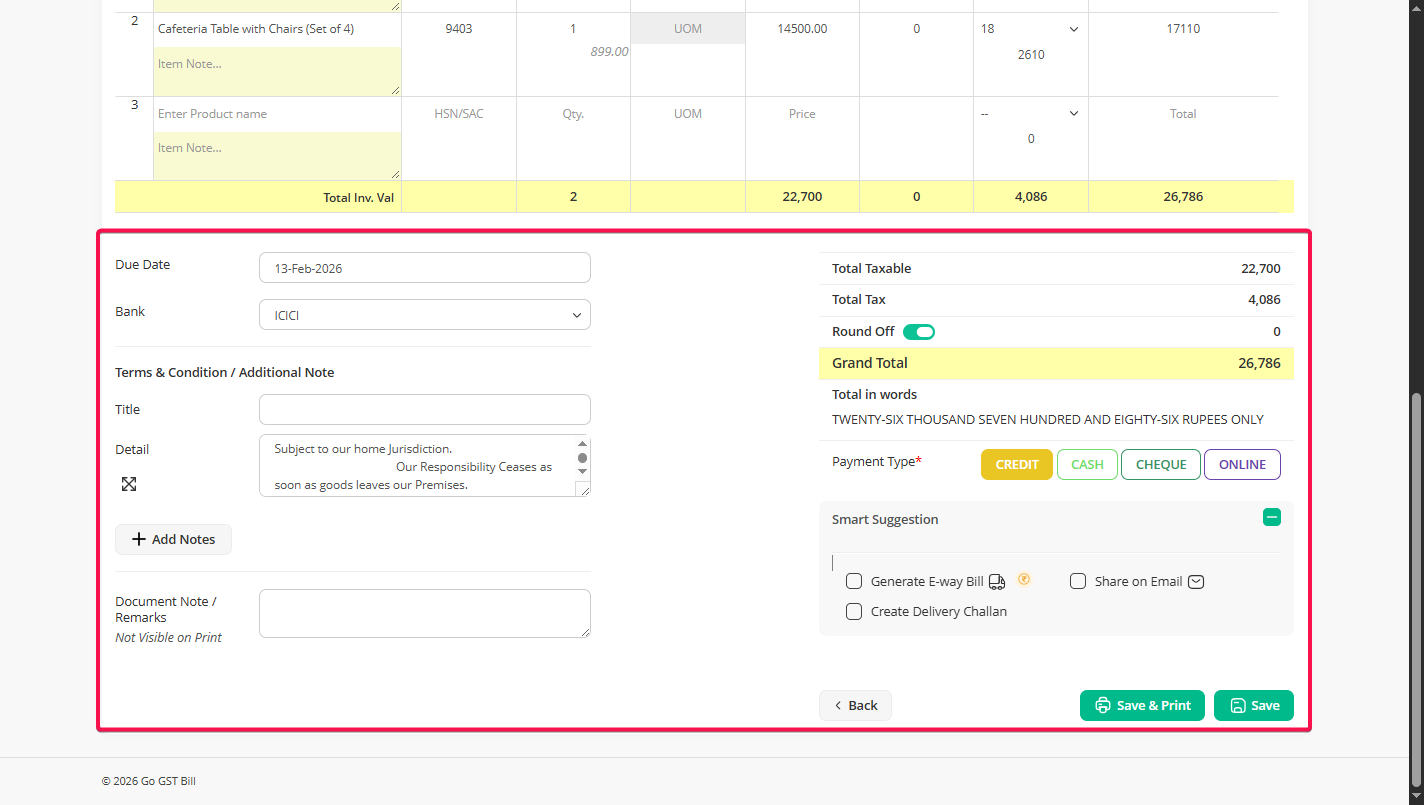Screen dimensions: 1424x805
Task: Select the CHEQUE payment option
Action: 1160,465
